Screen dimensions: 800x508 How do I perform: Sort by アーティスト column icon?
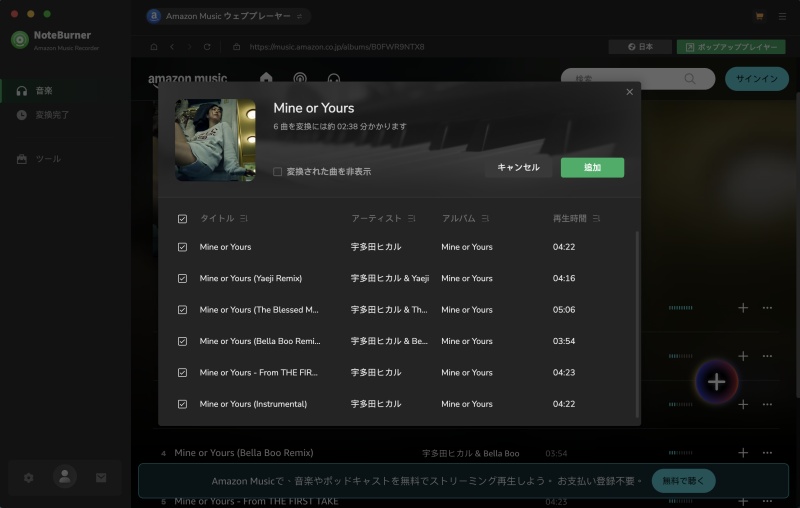pos(411,218)
